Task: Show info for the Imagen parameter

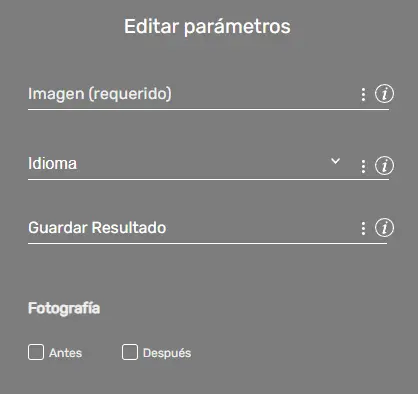Action: pos(384,94)
